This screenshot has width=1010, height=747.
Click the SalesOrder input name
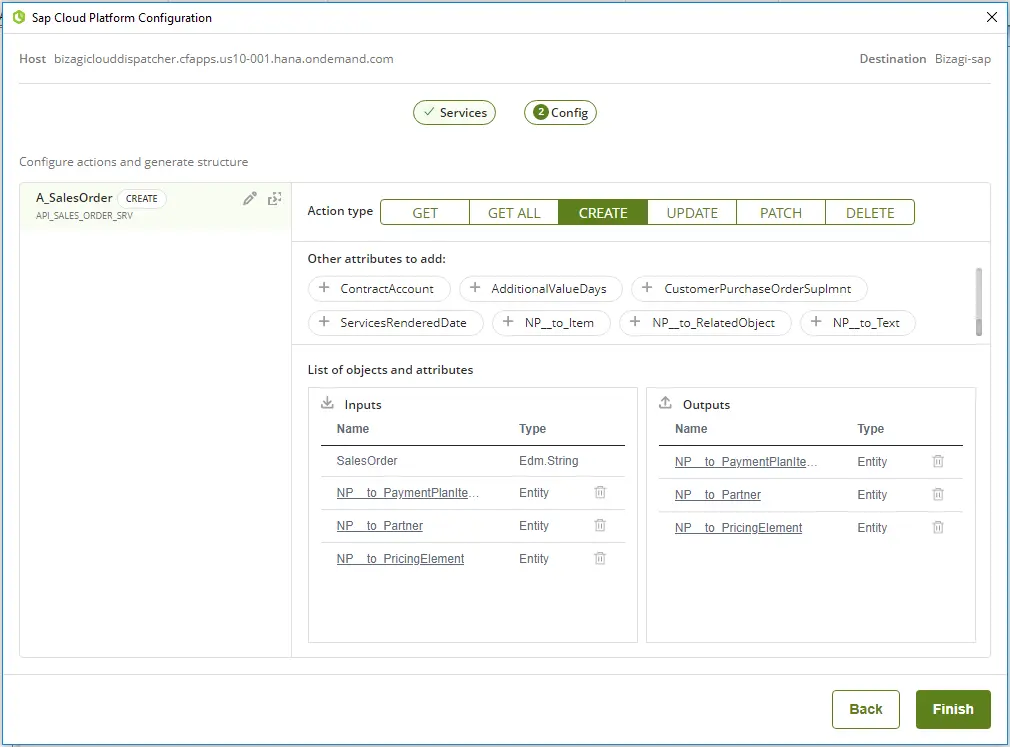[x=367, y=460]
